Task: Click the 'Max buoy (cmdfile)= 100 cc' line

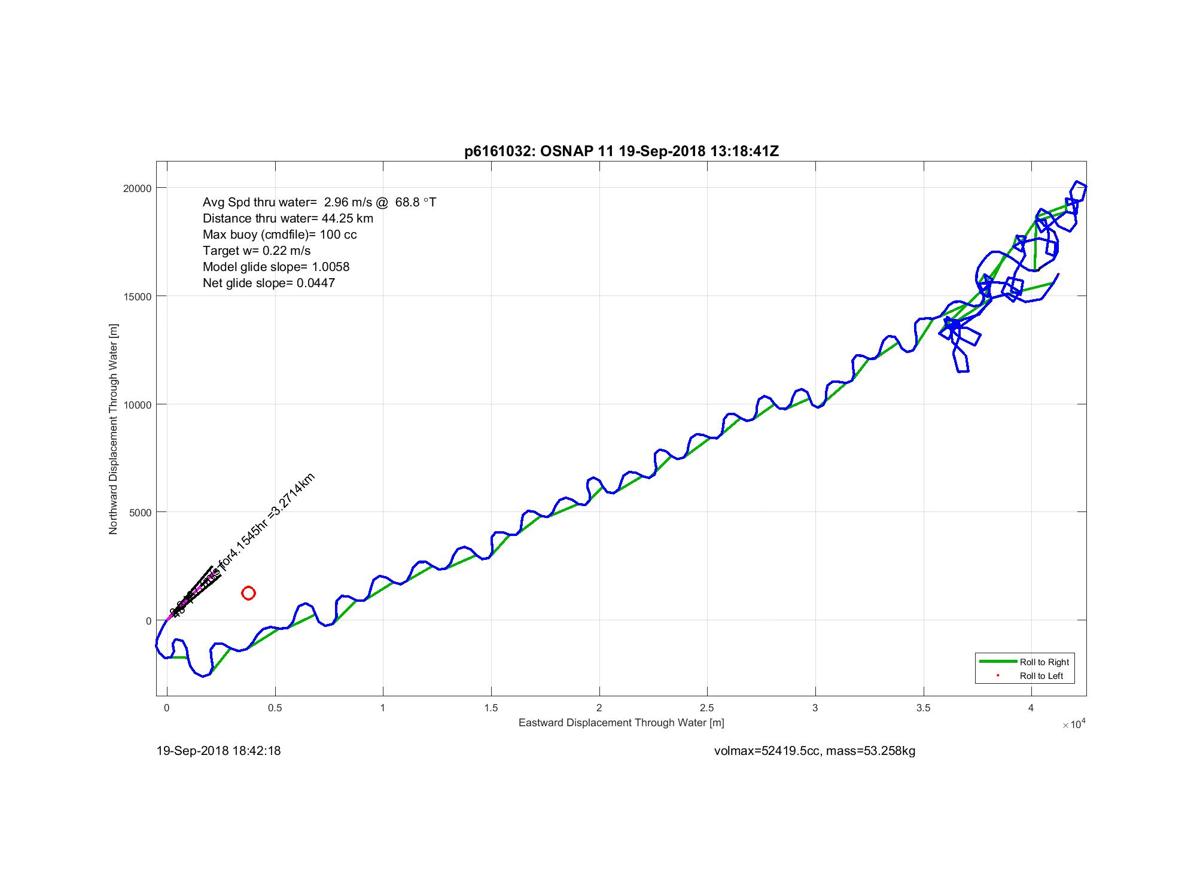Action: coord(279,234)
